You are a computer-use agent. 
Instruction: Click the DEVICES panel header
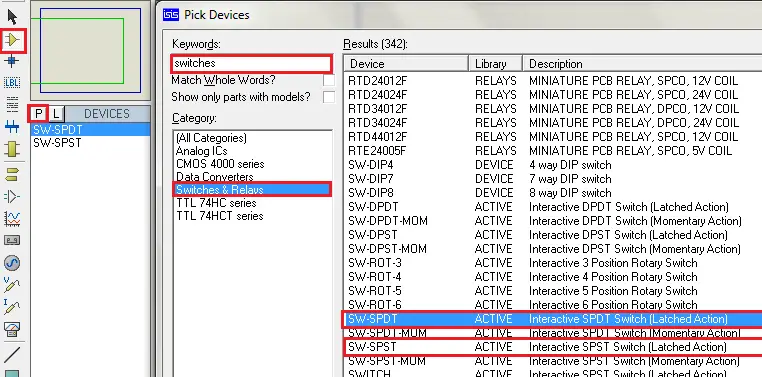click(x=107, y=114)
